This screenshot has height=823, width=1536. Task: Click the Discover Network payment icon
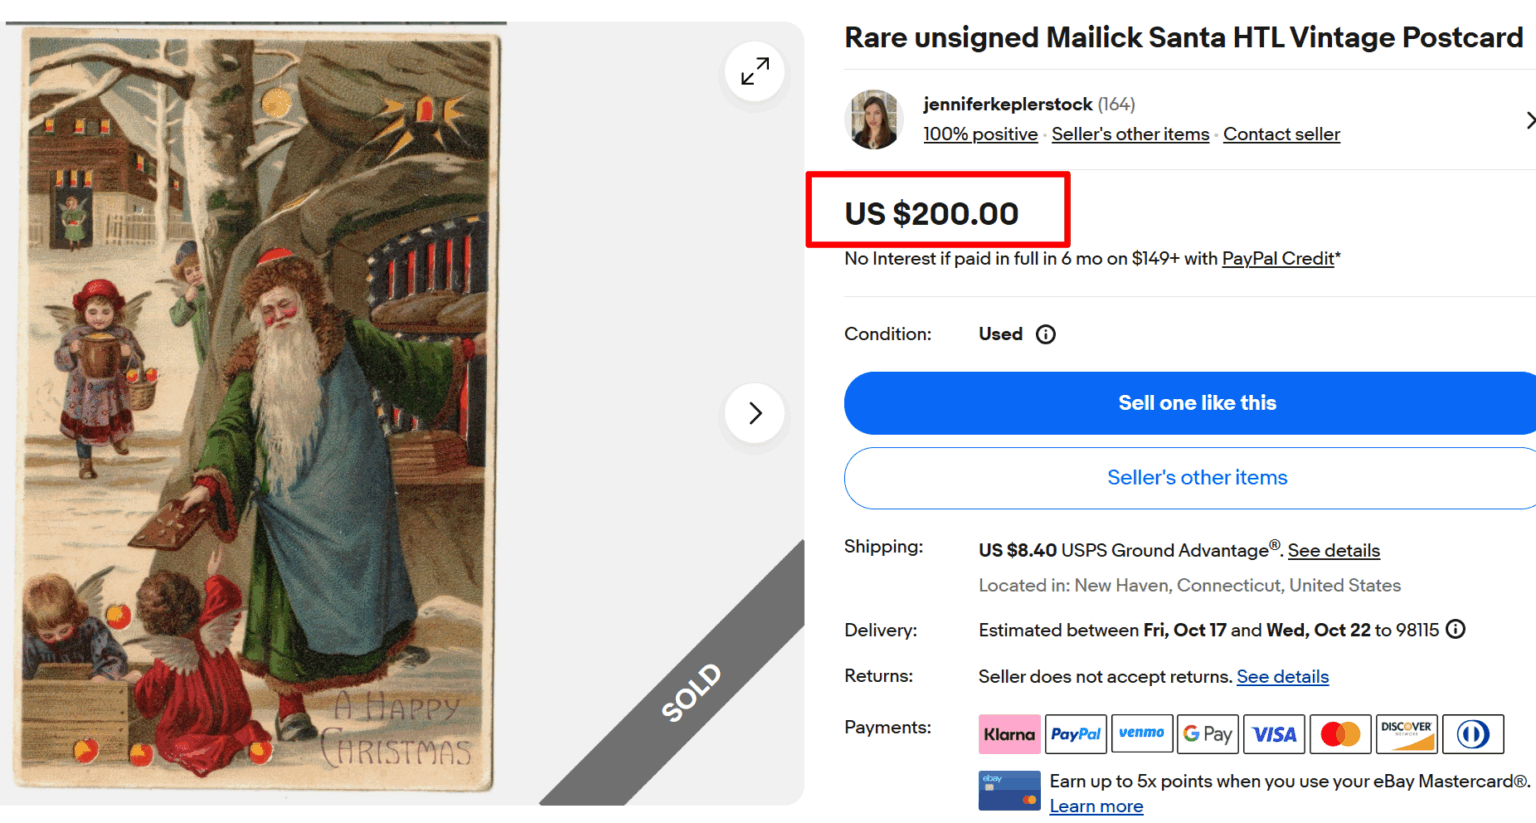(x=1406, y=733)
